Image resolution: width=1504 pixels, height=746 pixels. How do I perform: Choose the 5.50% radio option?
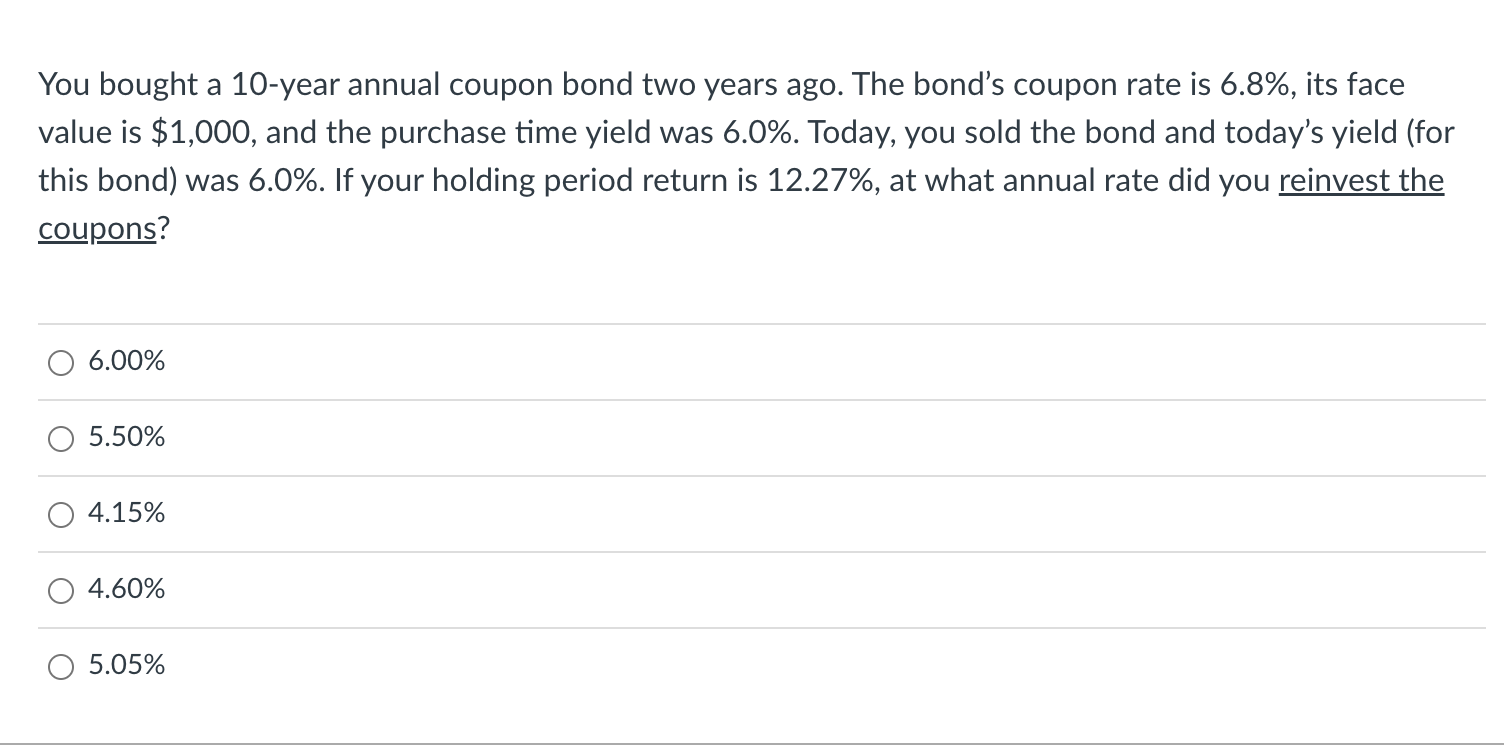coord(61,438)
